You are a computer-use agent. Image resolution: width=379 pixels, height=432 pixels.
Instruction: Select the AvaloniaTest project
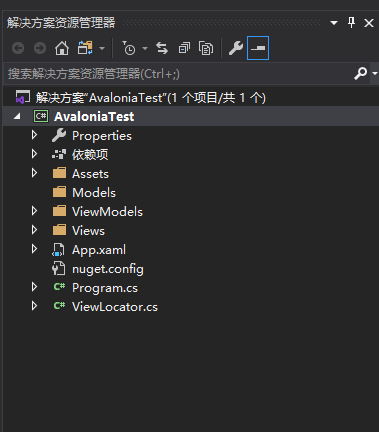pyautogui.click(x=94, y=117)
